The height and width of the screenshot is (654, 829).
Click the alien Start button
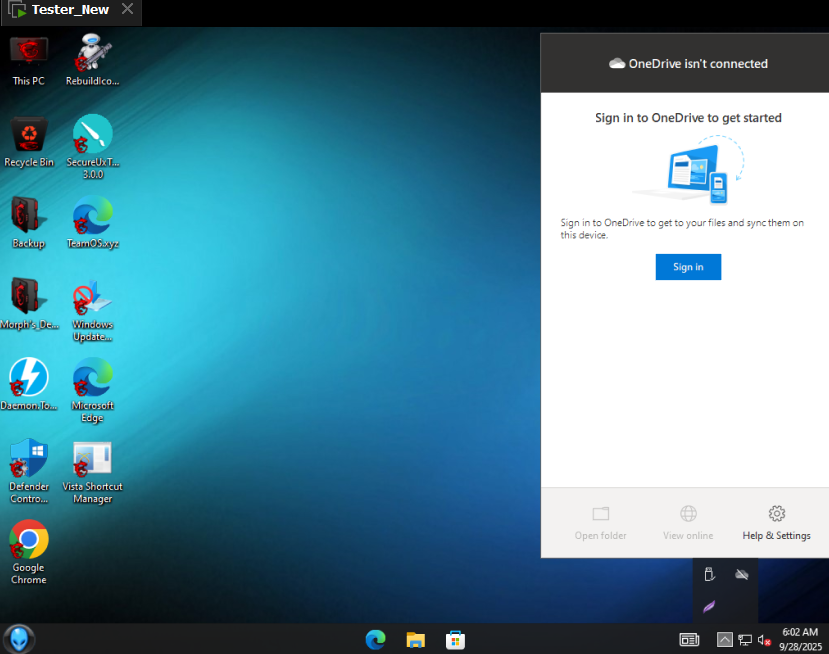point(19,638)
